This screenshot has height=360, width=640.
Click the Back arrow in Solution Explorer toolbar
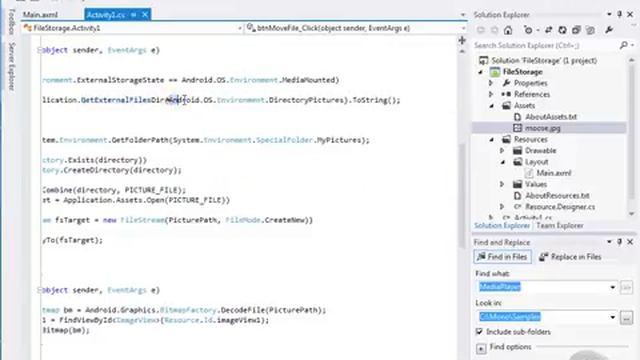click(x=480, y=30)
